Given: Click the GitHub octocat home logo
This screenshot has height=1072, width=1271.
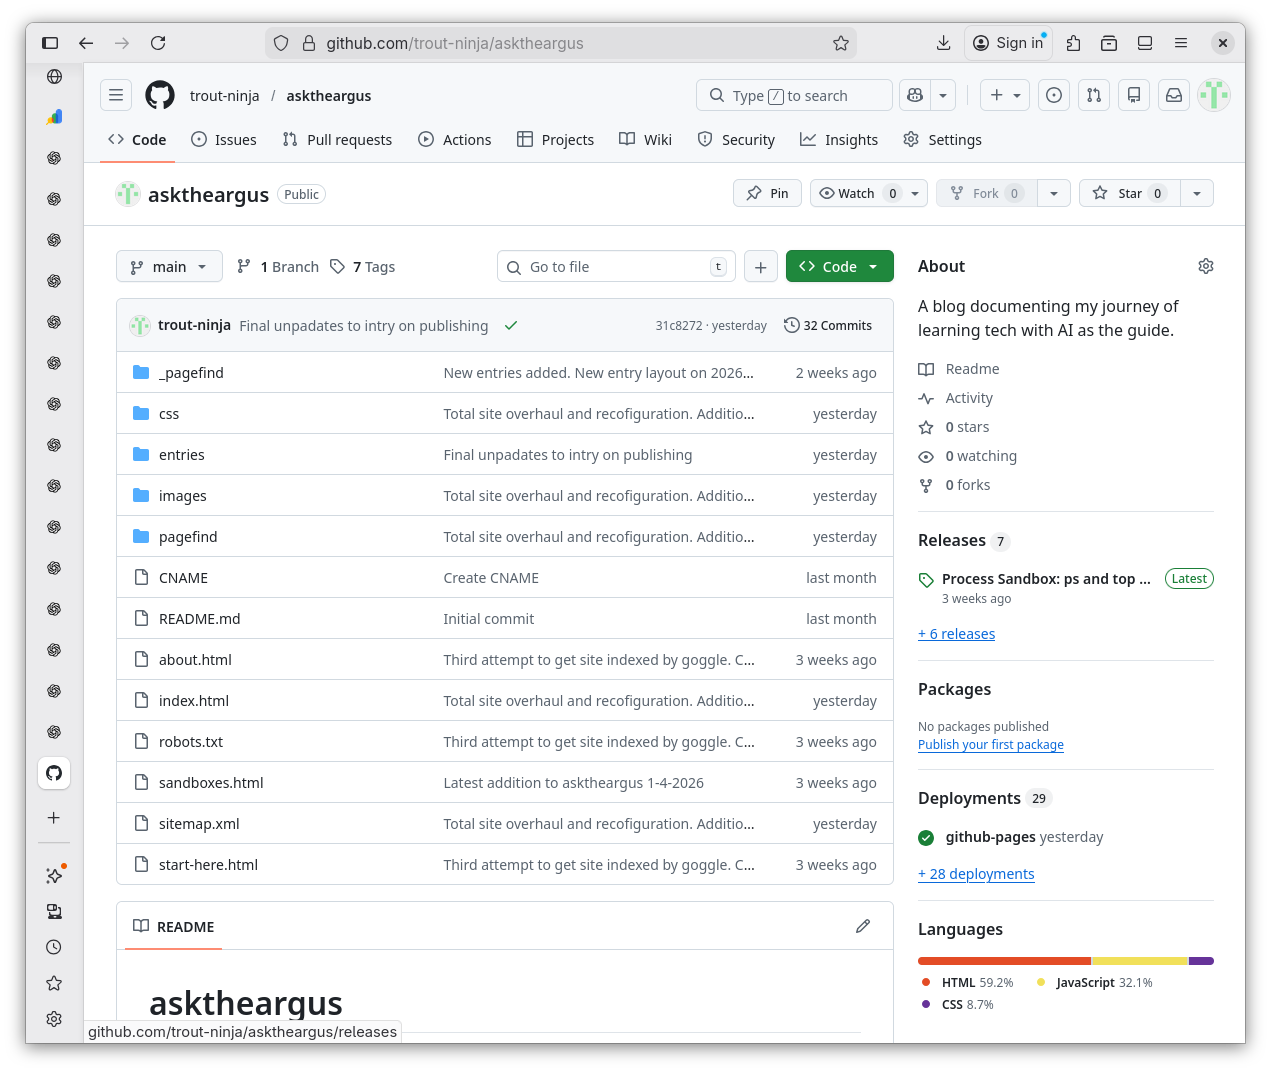Looking at the screenshot, I should pyautogui.click(x=159, y=95).
